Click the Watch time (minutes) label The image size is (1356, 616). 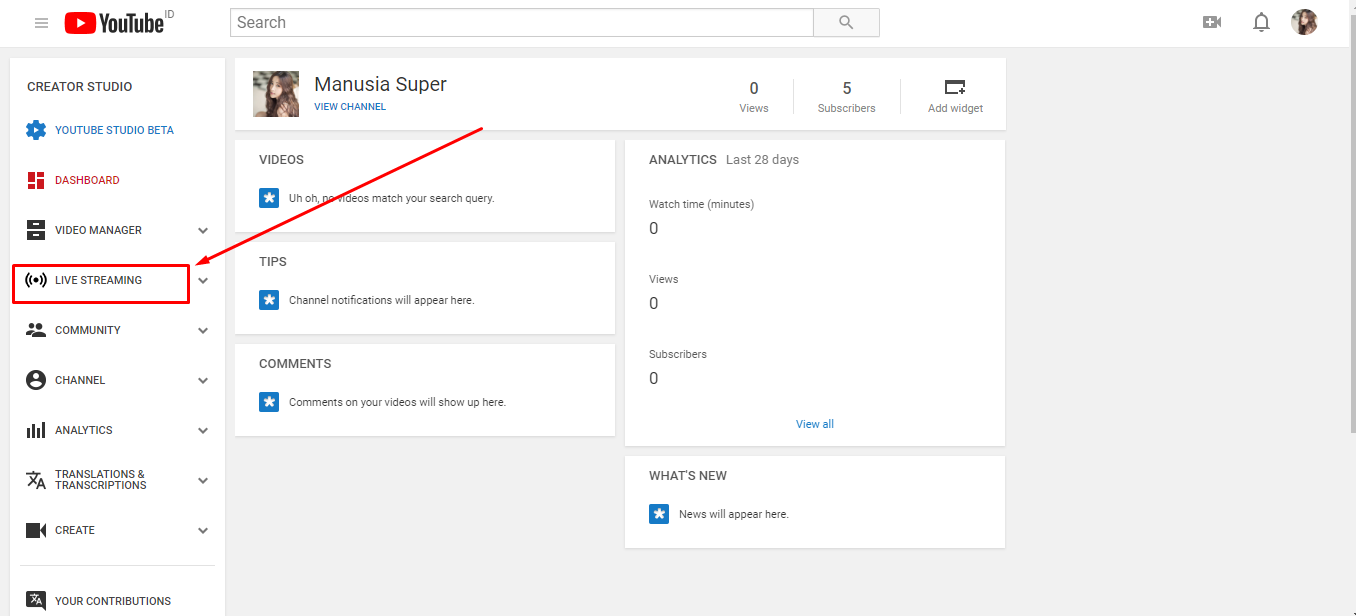tap(702, 204)
